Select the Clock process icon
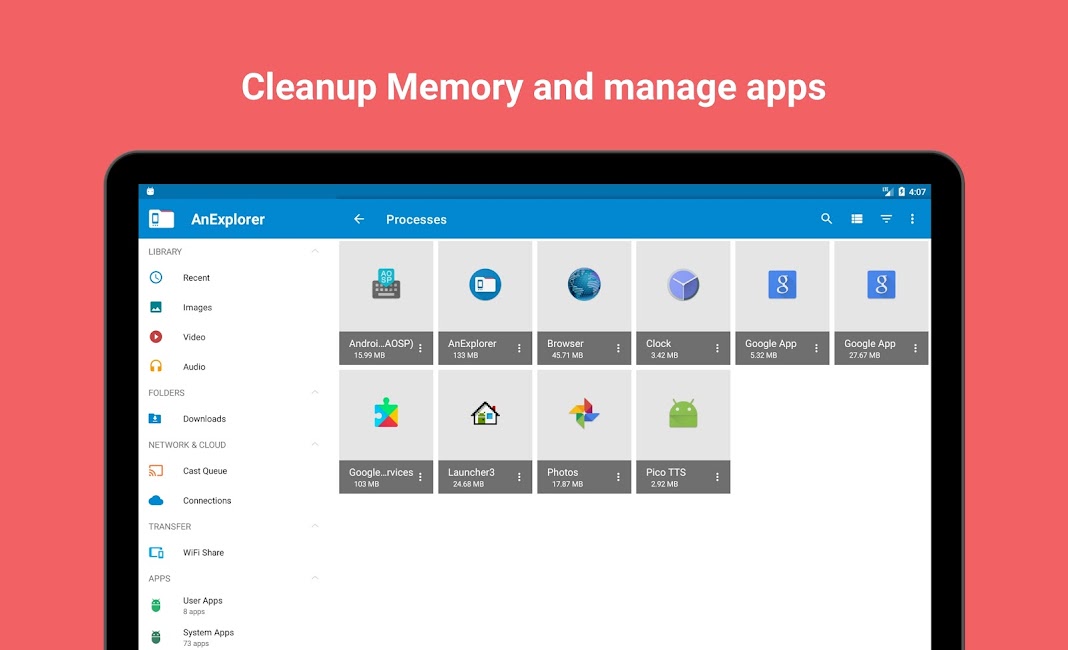The image size is (1068, 650). click(x=683, y=285)
